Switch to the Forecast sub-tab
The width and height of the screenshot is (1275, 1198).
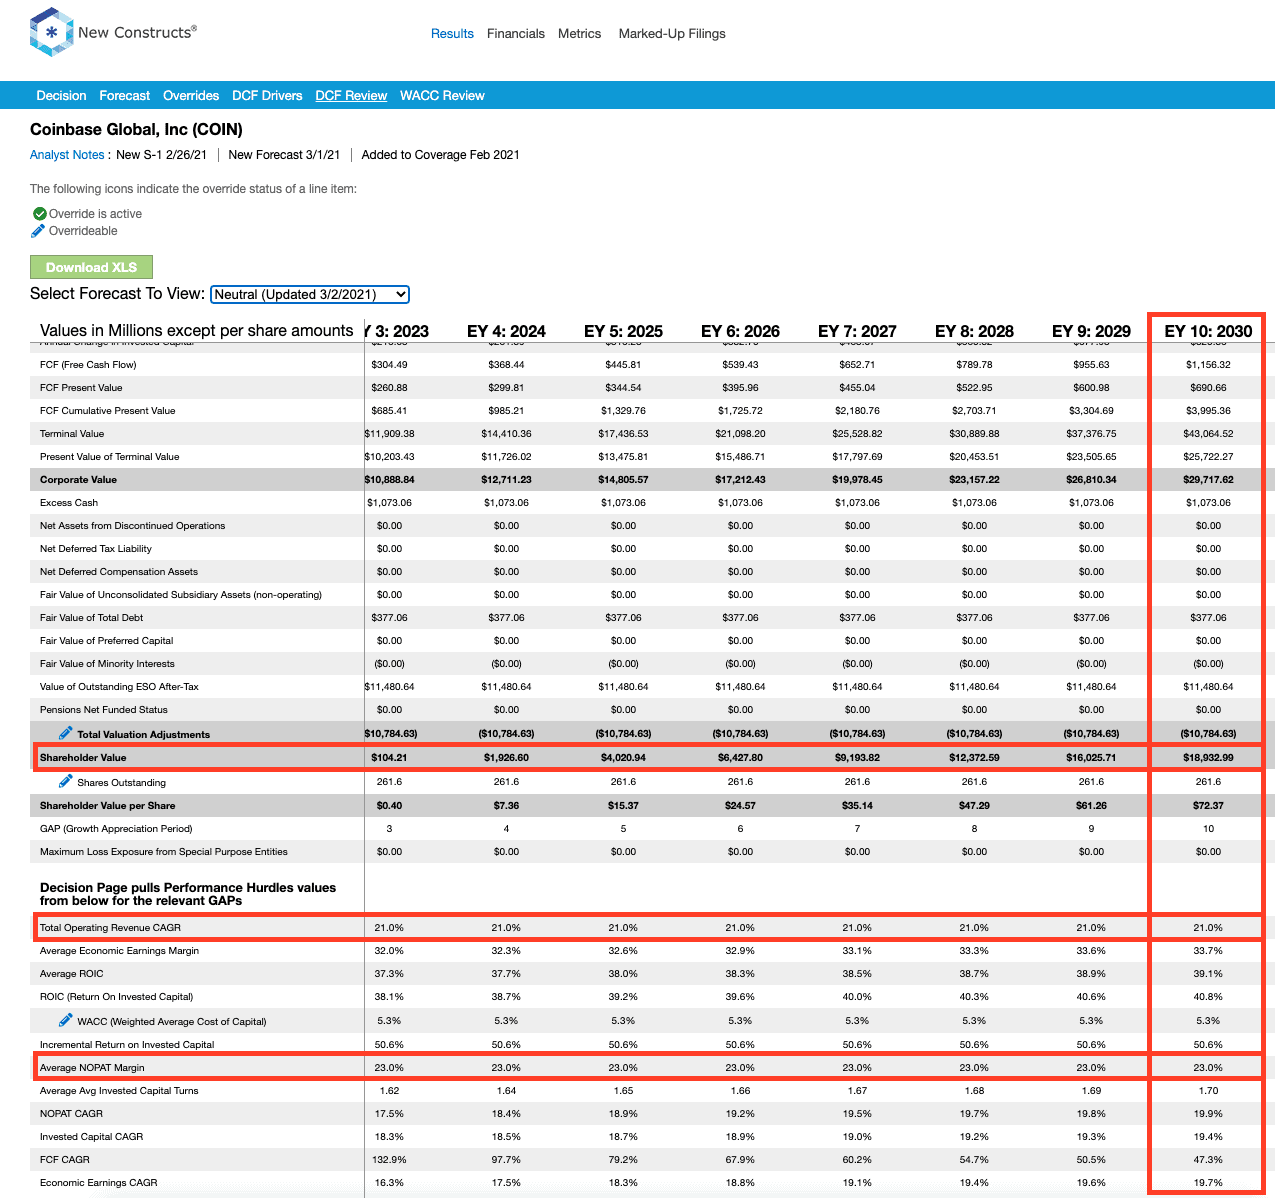[x=125, y=96]
